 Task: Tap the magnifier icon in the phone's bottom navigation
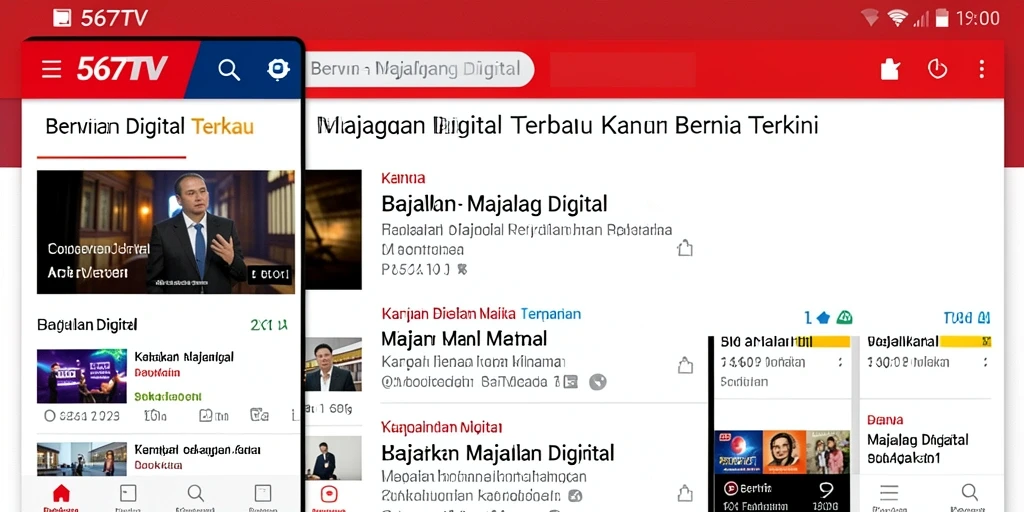coord(195,493)
